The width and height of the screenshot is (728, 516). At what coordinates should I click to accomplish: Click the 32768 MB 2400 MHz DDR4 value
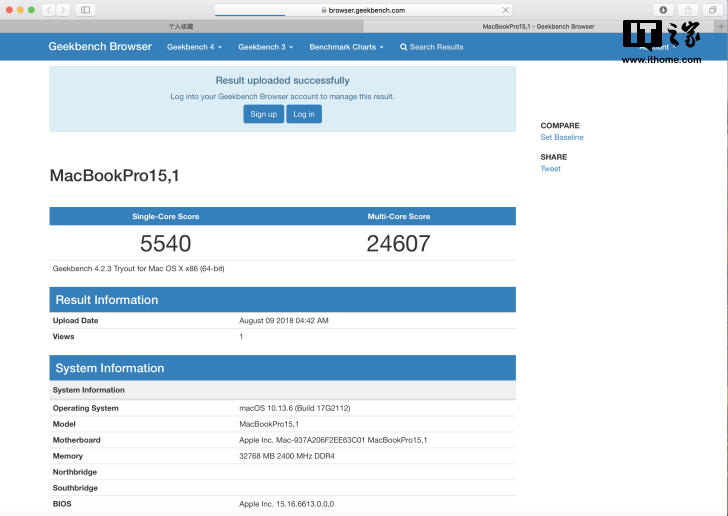[x=287, y=456]
